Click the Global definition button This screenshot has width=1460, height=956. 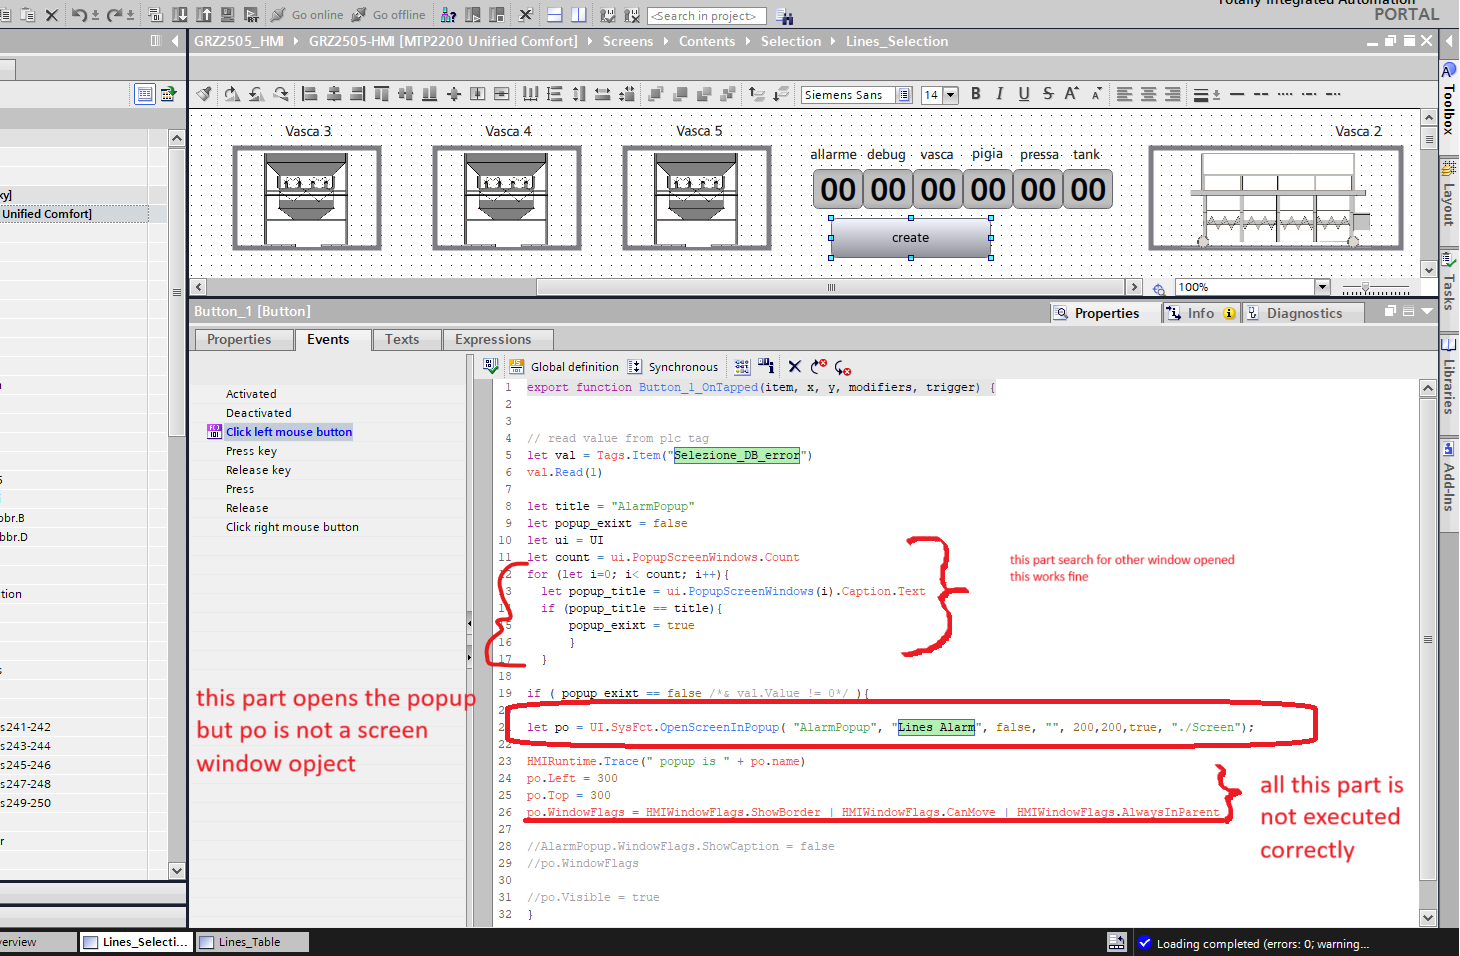(564, 367)
